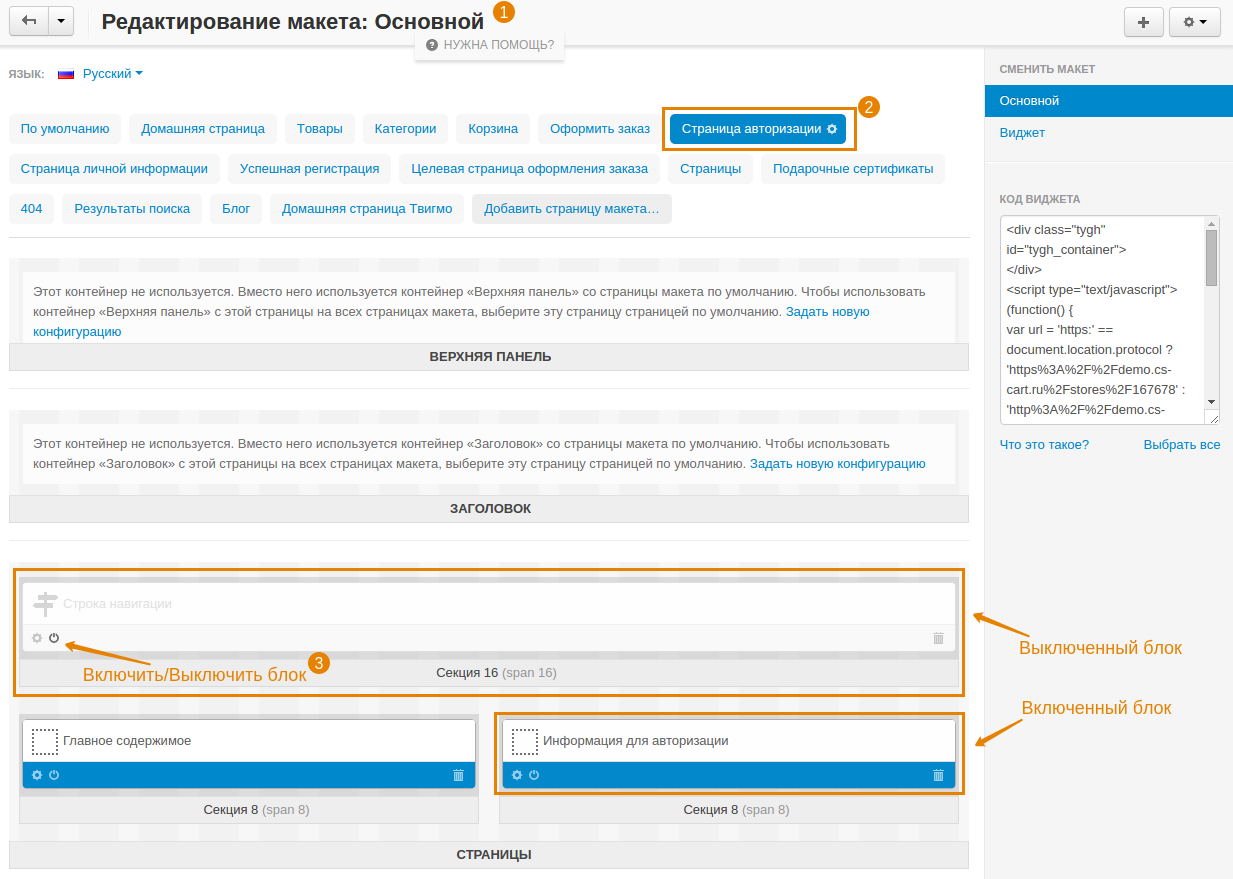
Task: Click inside the widget code text area
Action: (1100, 320)
